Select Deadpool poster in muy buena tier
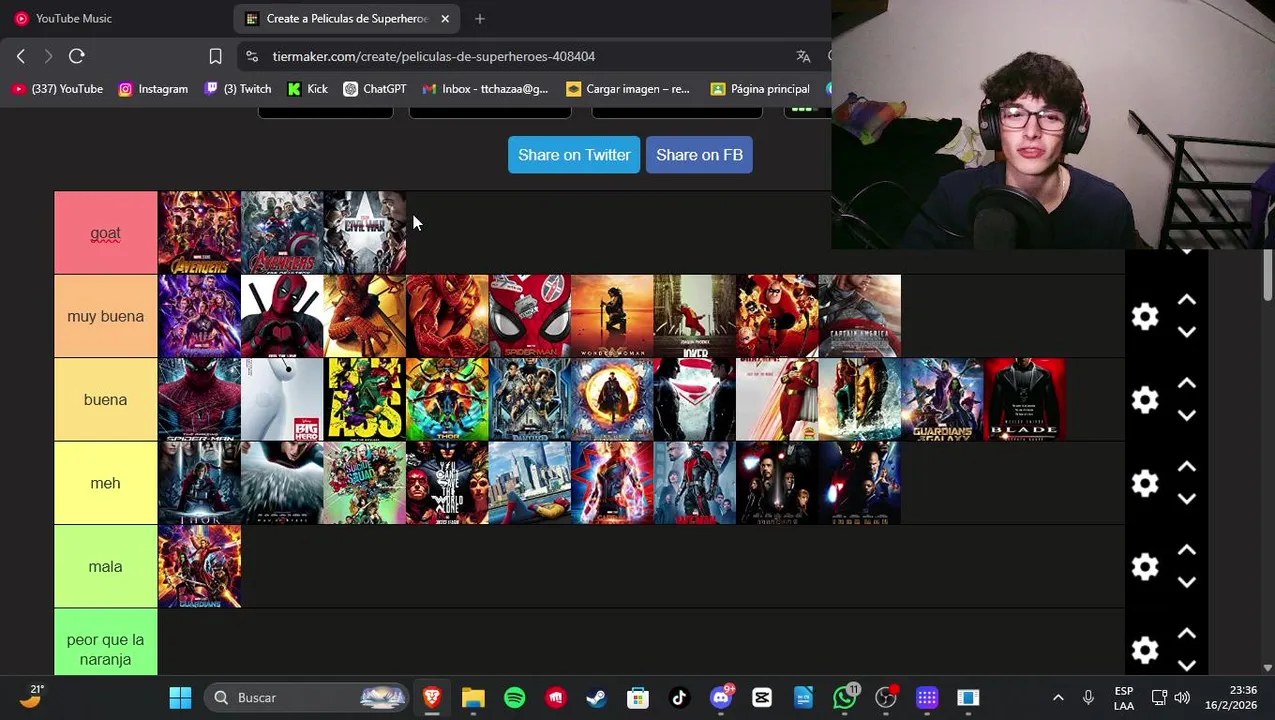Viewport: 1275px width, 720px height. click(x=282, y=316)
